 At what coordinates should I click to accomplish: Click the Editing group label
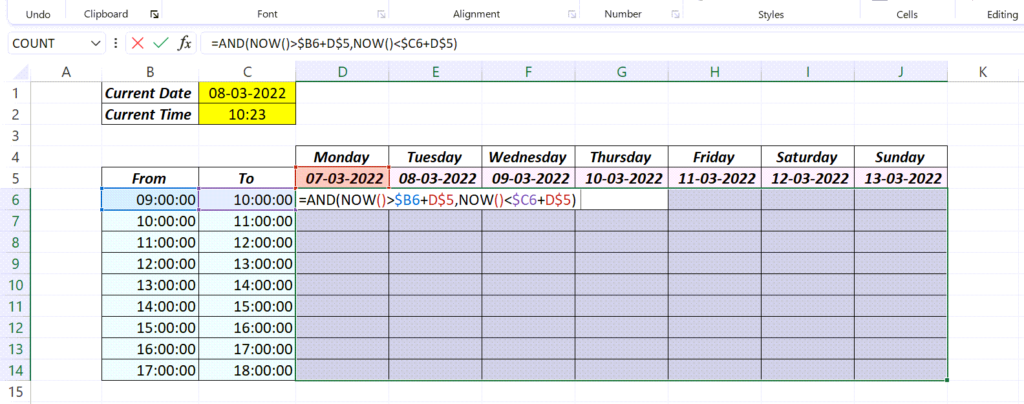click(1002, 14)
